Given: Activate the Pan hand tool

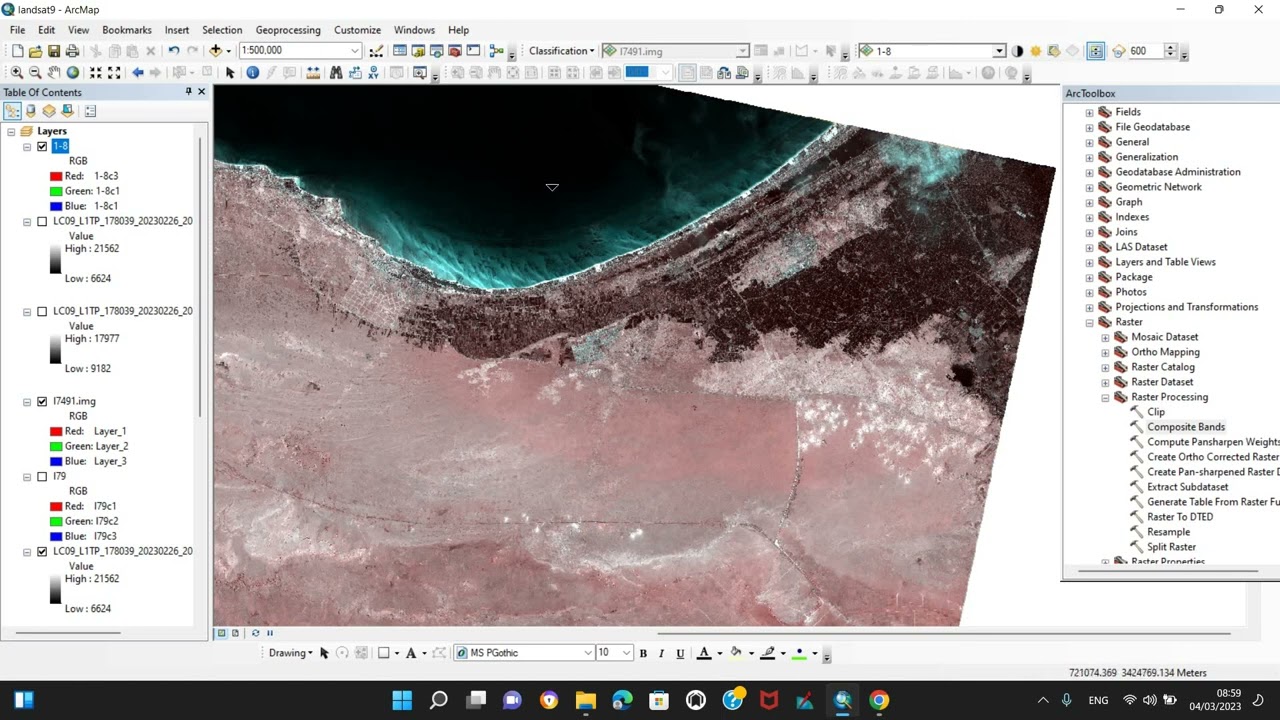Looking at the screenshot, I should pos(54,73).
